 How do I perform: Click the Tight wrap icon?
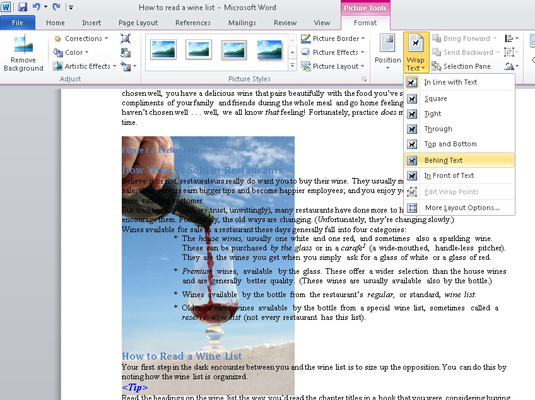pyautogui.click(x=412, y=114)
